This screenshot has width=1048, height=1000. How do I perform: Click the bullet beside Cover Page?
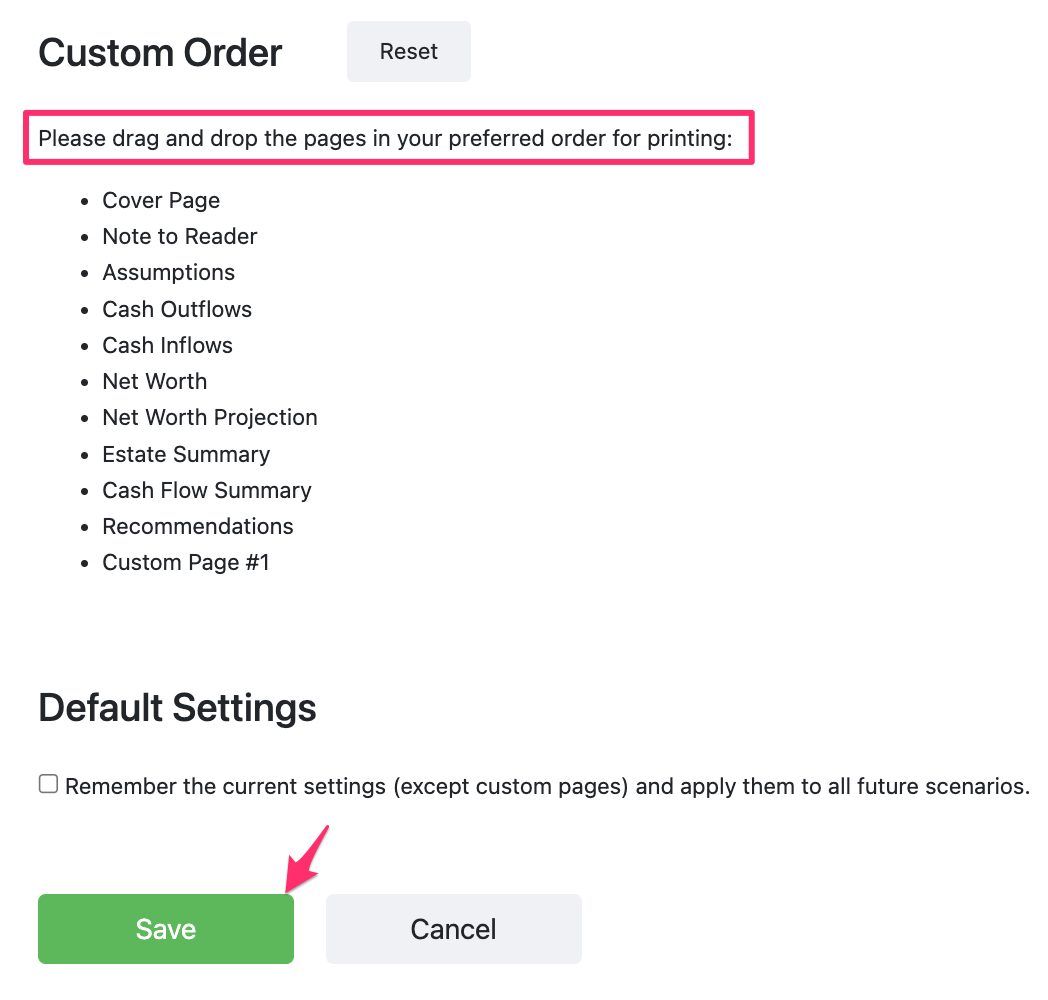[x=85, y=201]
